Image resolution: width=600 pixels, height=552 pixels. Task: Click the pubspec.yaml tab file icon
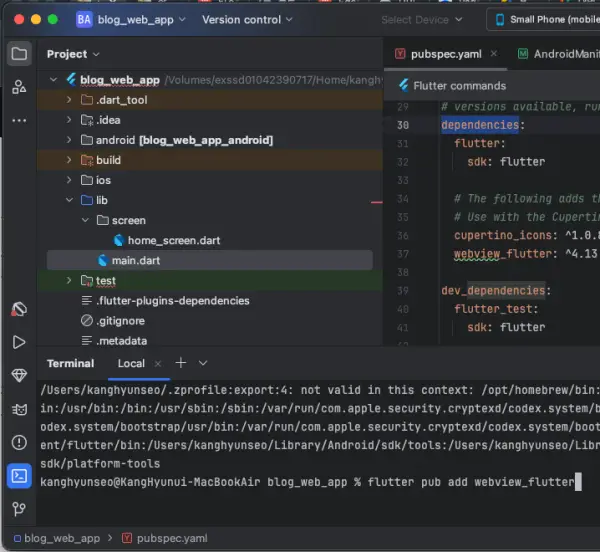click(x=400, y=54)
